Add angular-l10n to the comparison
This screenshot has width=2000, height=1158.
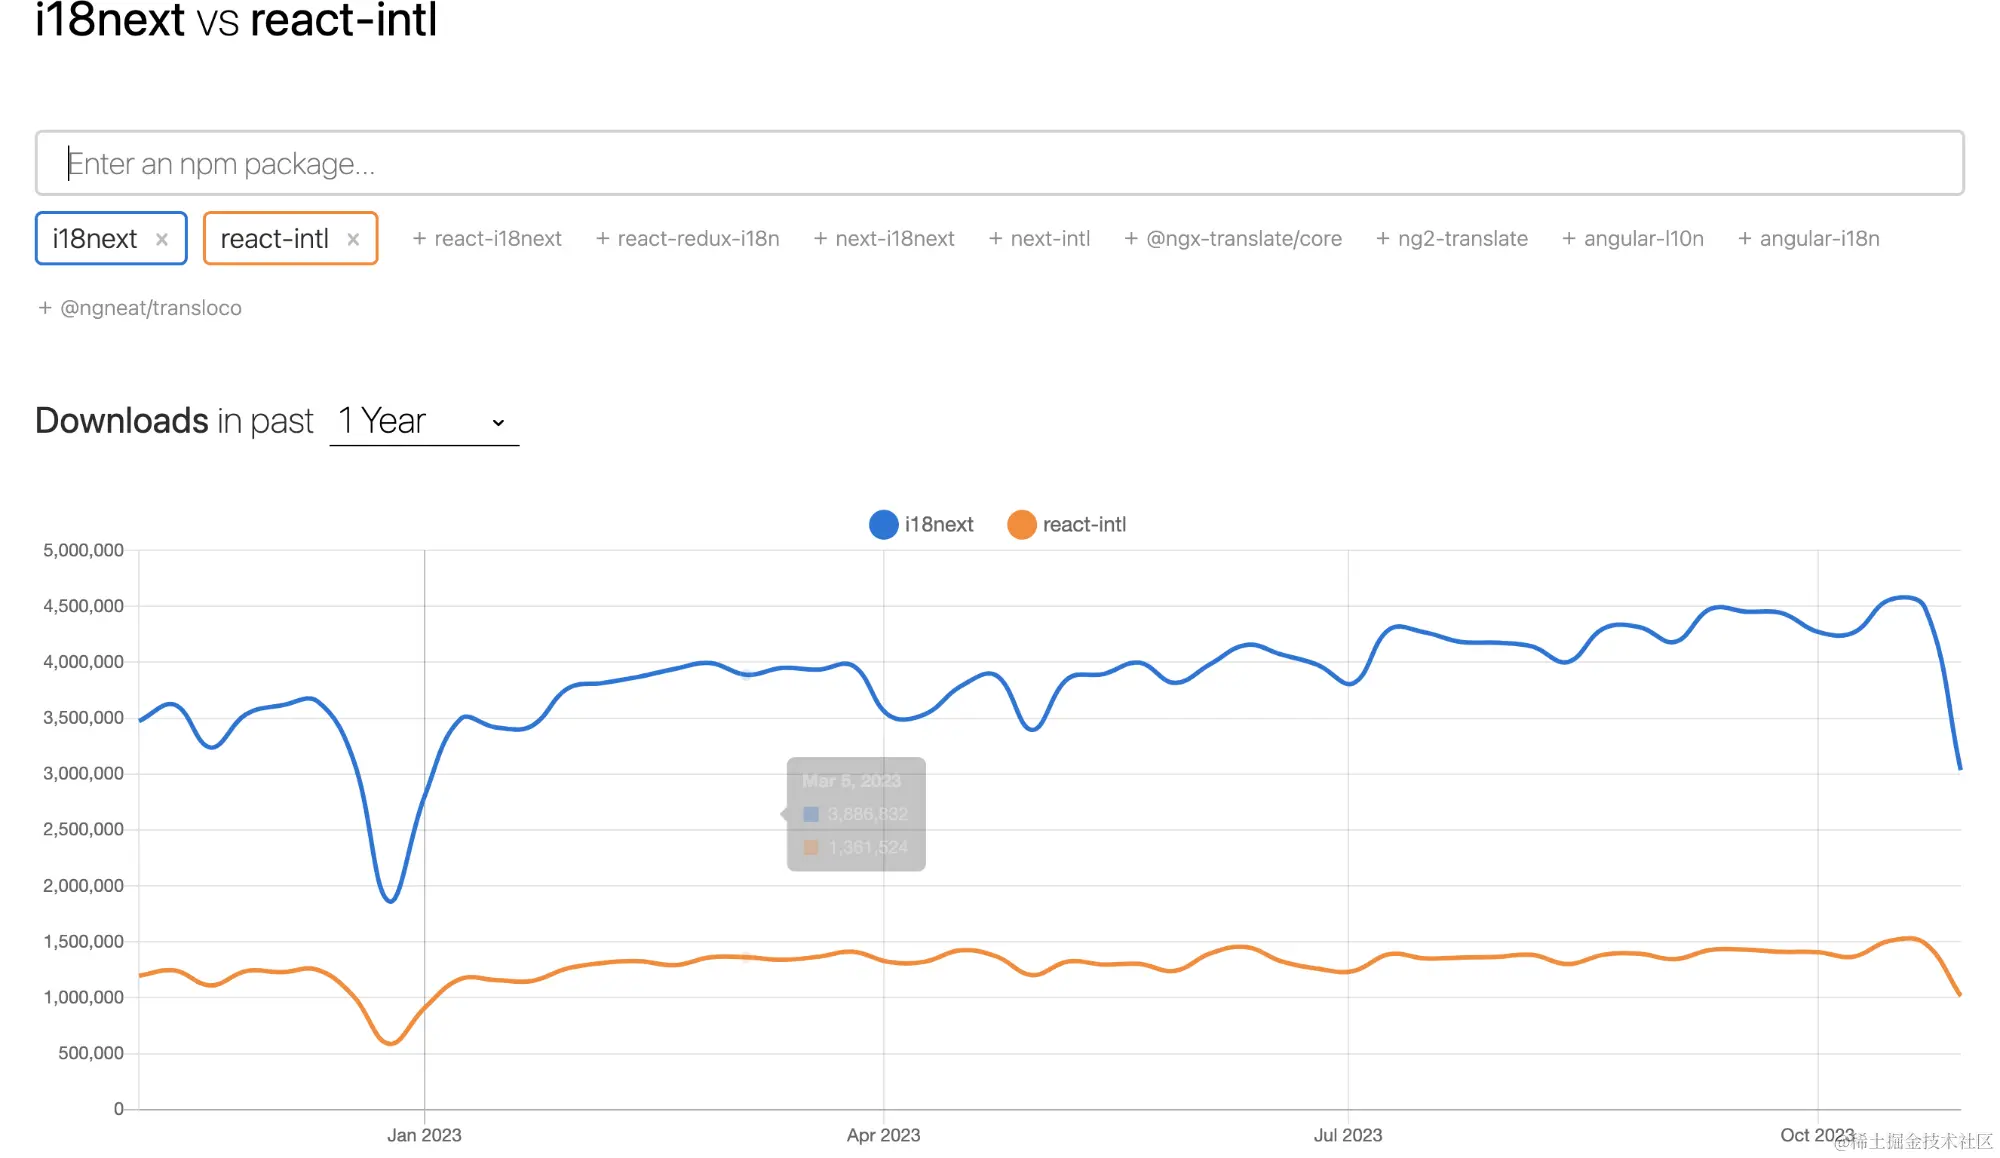click(x=1633, y=239)
